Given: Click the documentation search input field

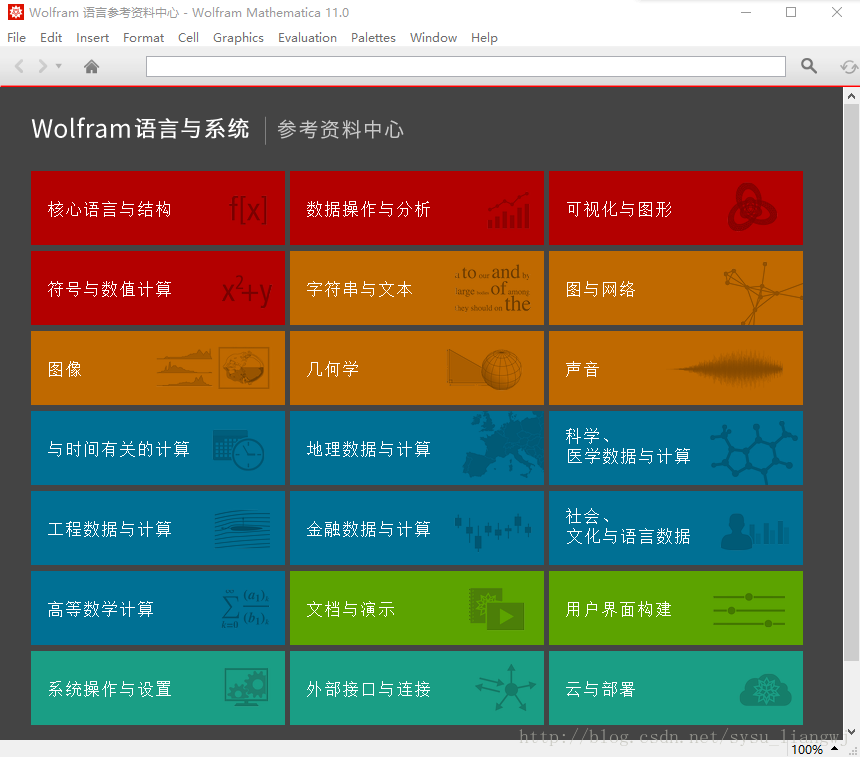Looking at the screenshot, I should (x=466, y=66).
